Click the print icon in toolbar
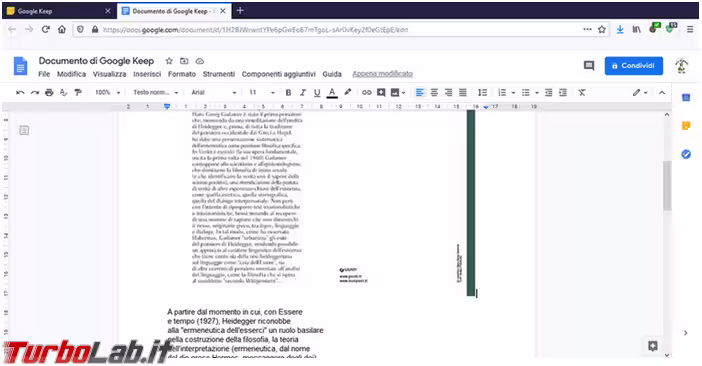 click(49, 93)
